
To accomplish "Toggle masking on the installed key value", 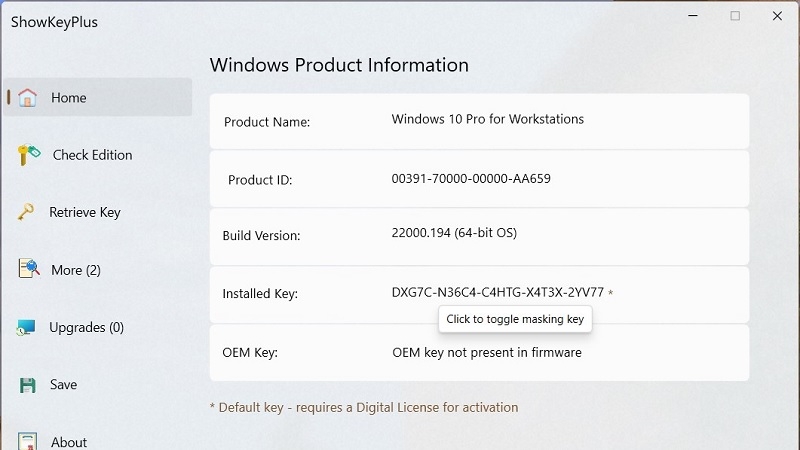I will click(x=497, y=293).
